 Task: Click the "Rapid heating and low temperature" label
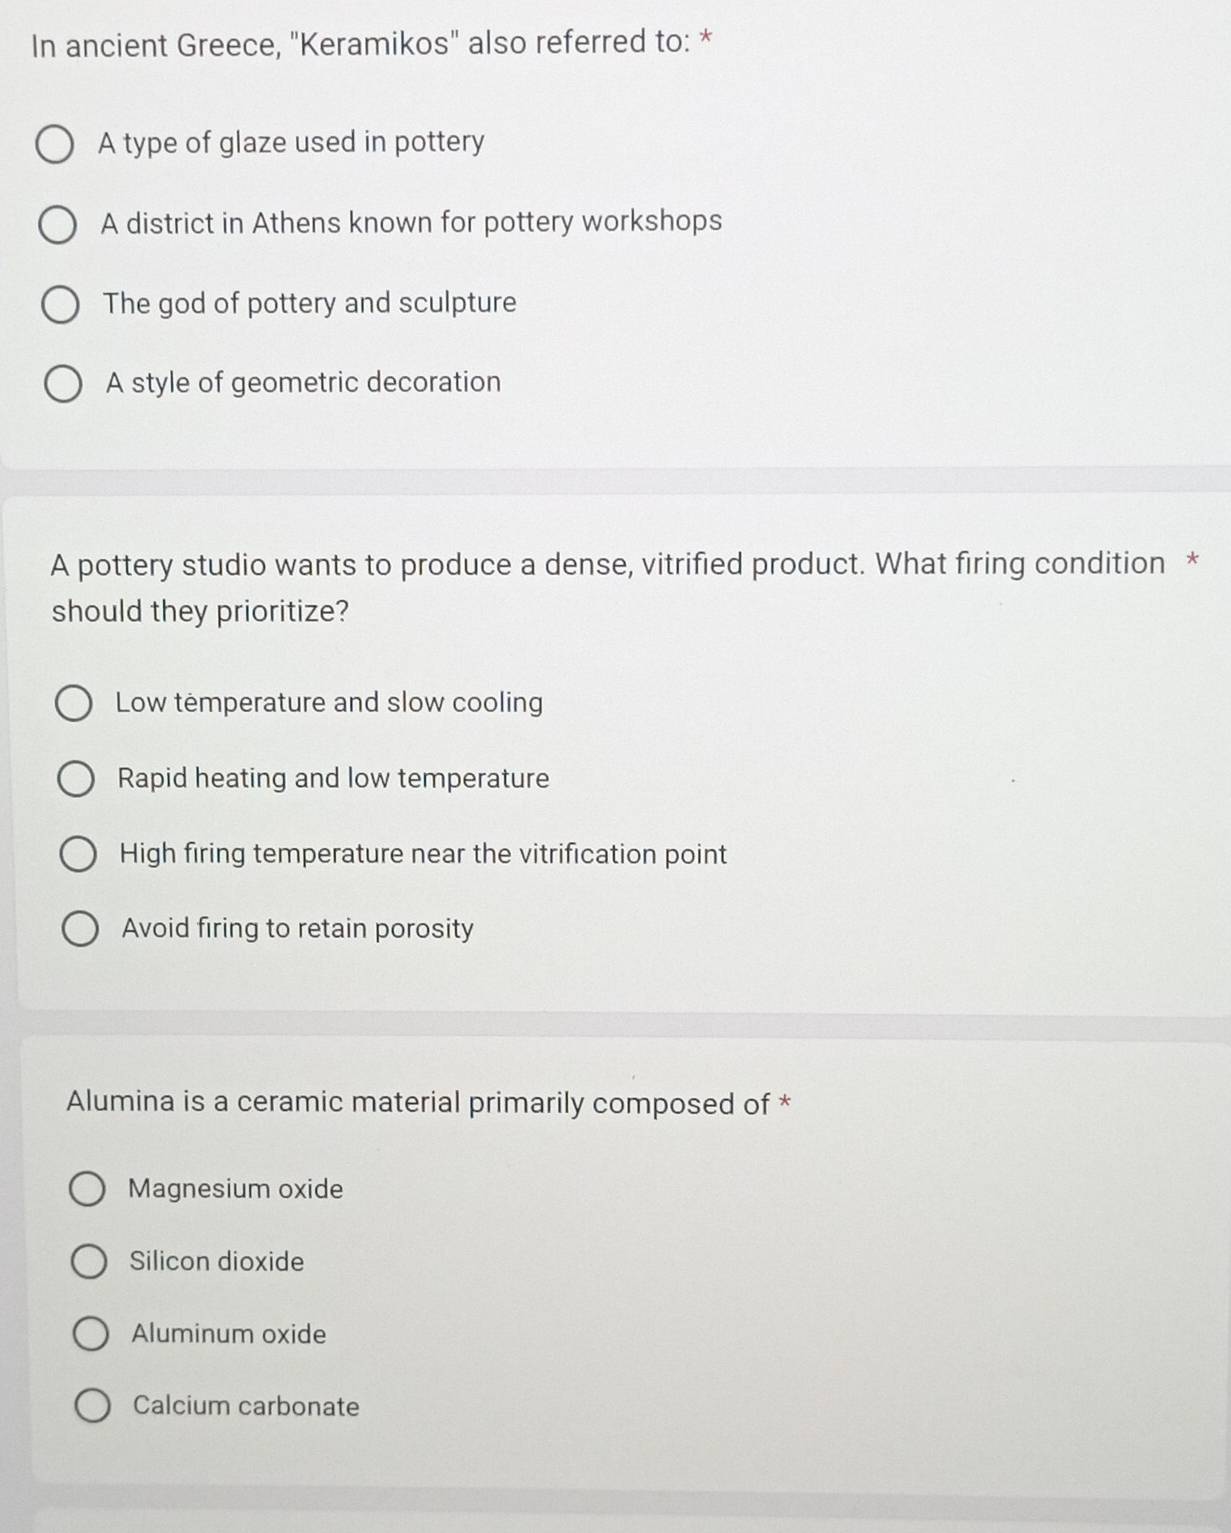point(333,779)
